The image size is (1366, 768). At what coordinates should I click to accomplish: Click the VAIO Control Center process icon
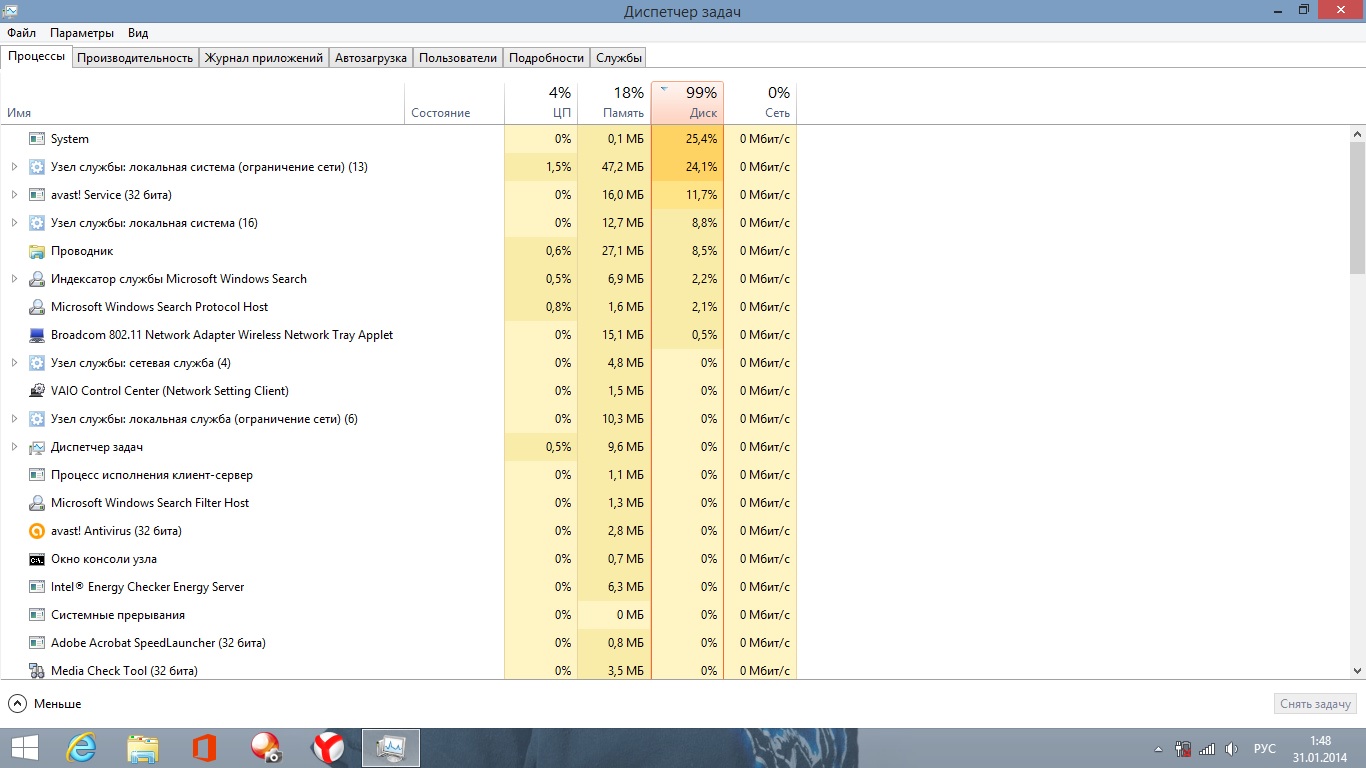[37, 391]
